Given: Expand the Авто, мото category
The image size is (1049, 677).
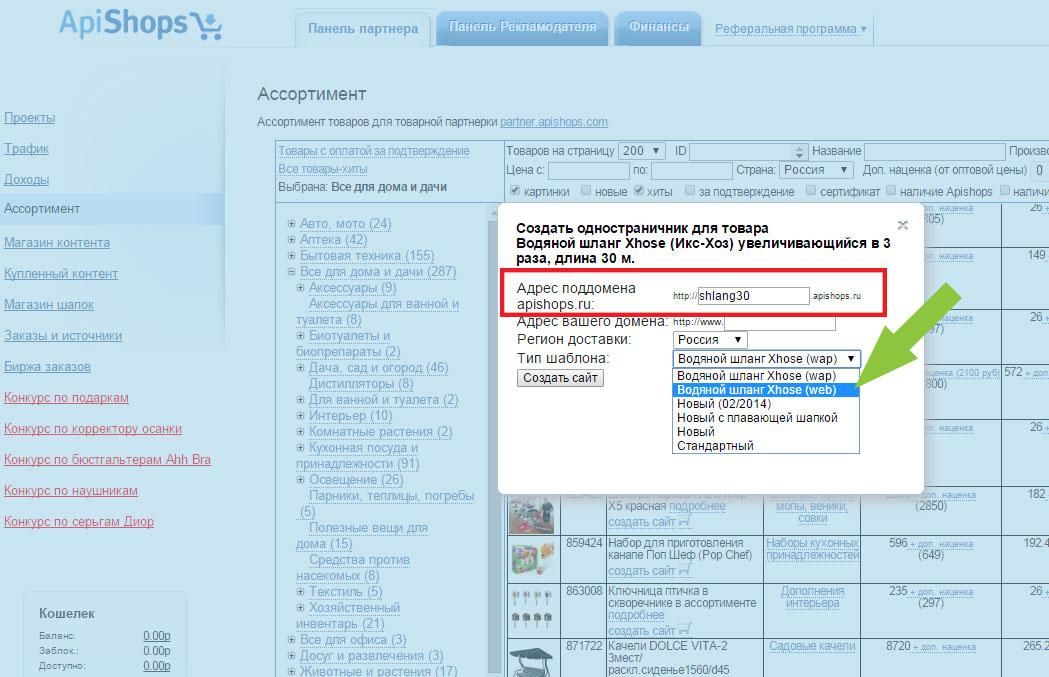Looking at the screenshot, I should point(291,223).
